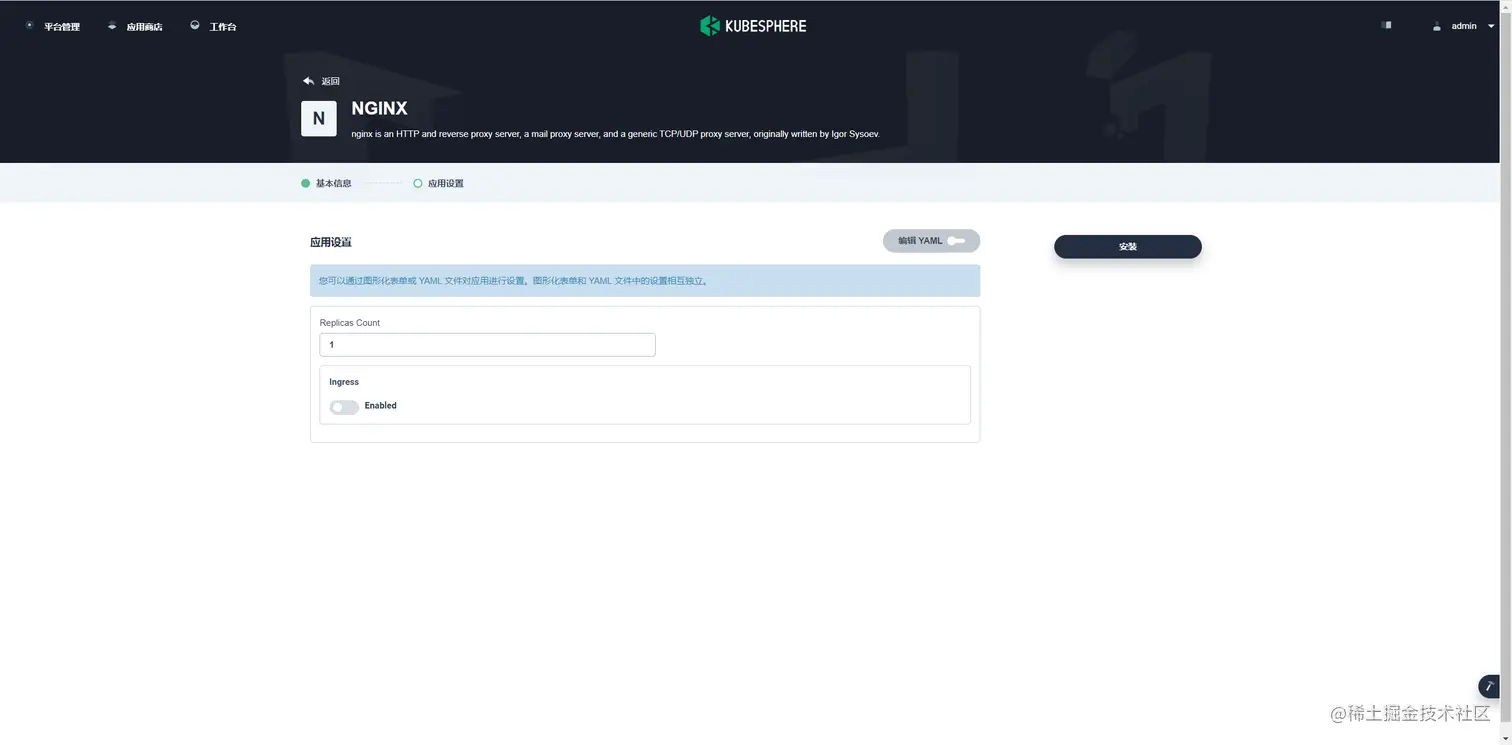
Task: Click the nginx description text
Action: point(615,133)
